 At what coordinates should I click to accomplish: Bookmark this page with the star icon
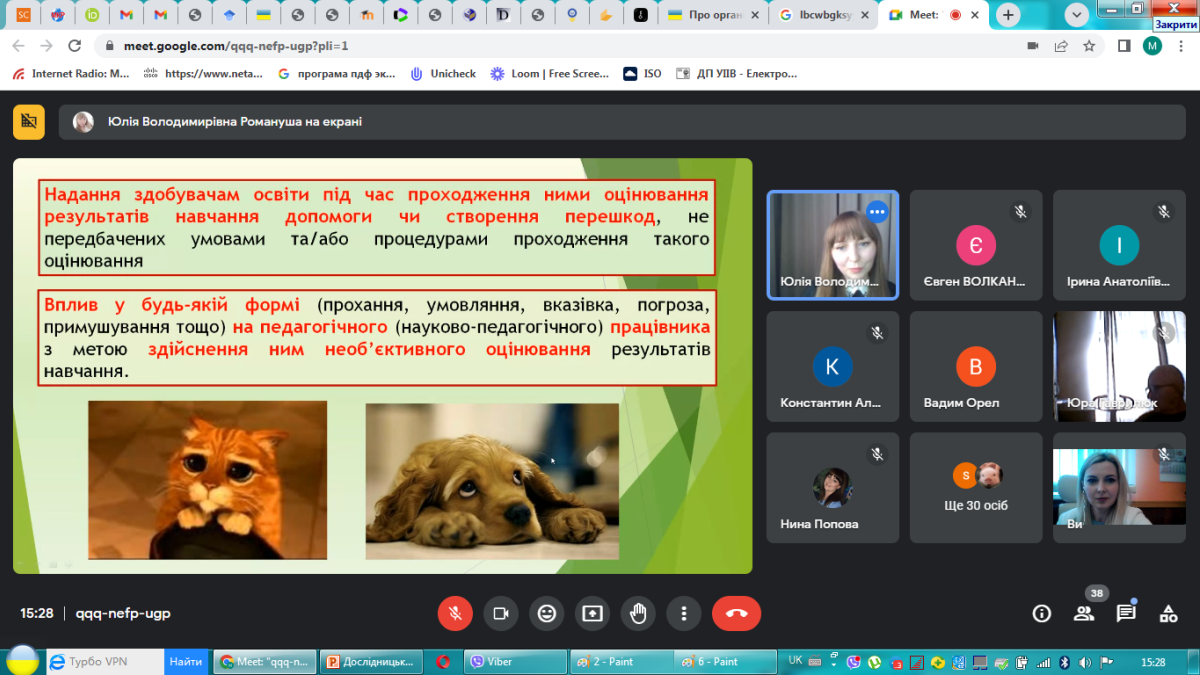1089,46
